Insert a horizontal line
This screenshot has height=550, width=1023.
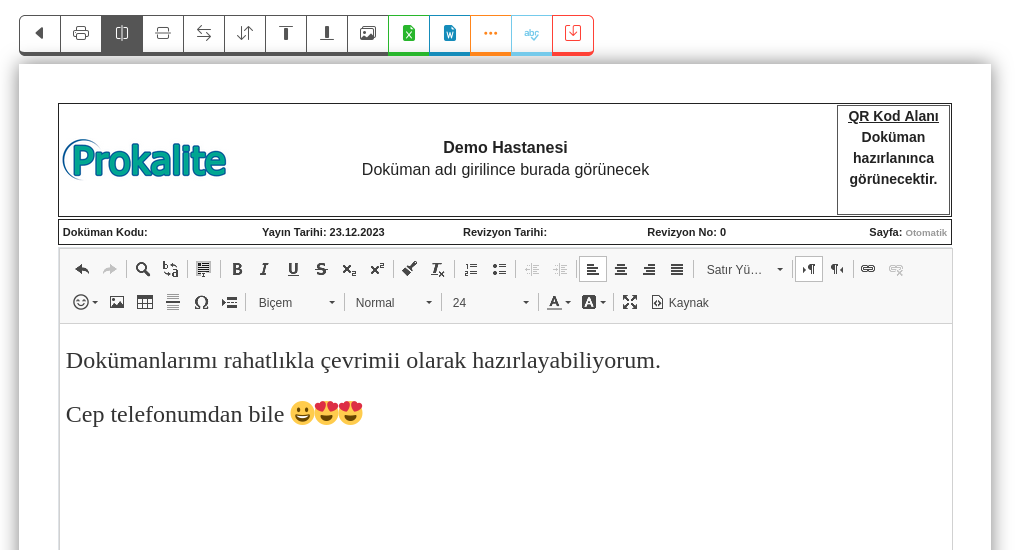tap(173, 302)
